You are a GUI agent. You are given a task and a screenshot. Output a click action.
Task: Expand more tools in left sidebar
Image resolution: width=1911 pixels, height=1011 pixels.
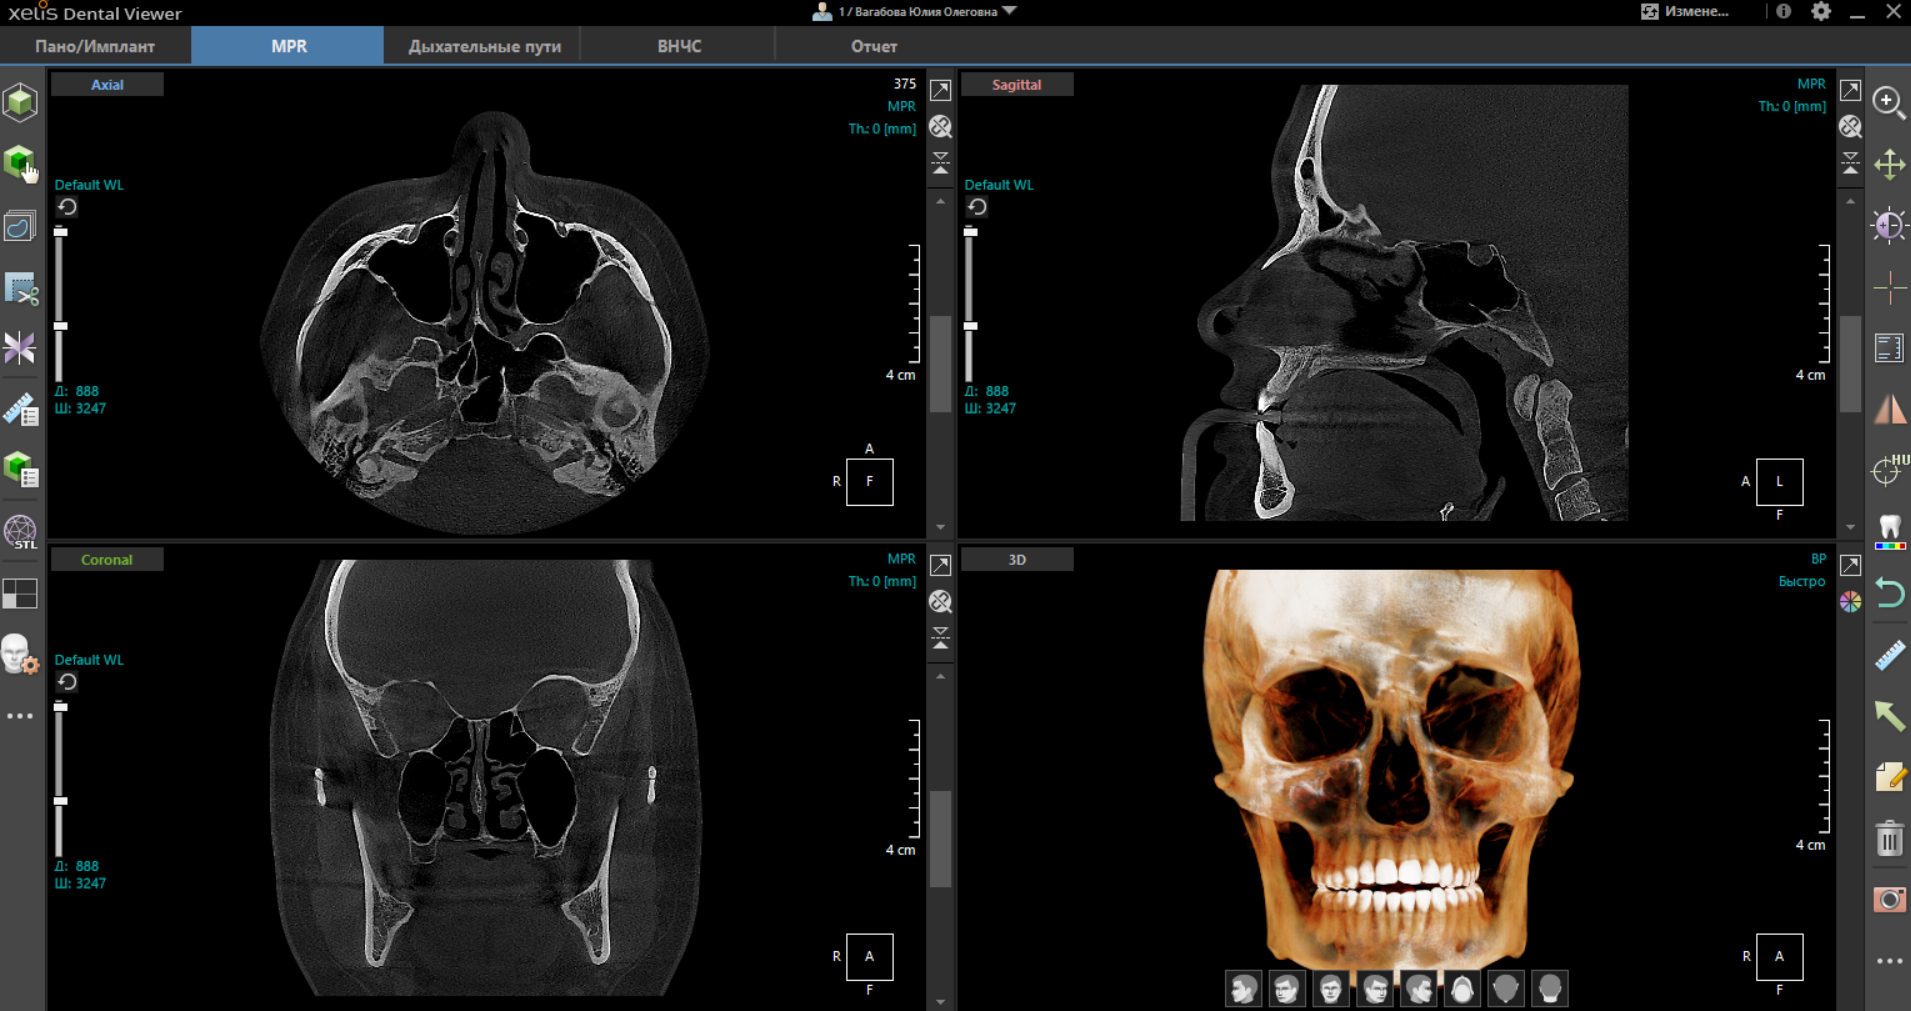pos(20,716)
